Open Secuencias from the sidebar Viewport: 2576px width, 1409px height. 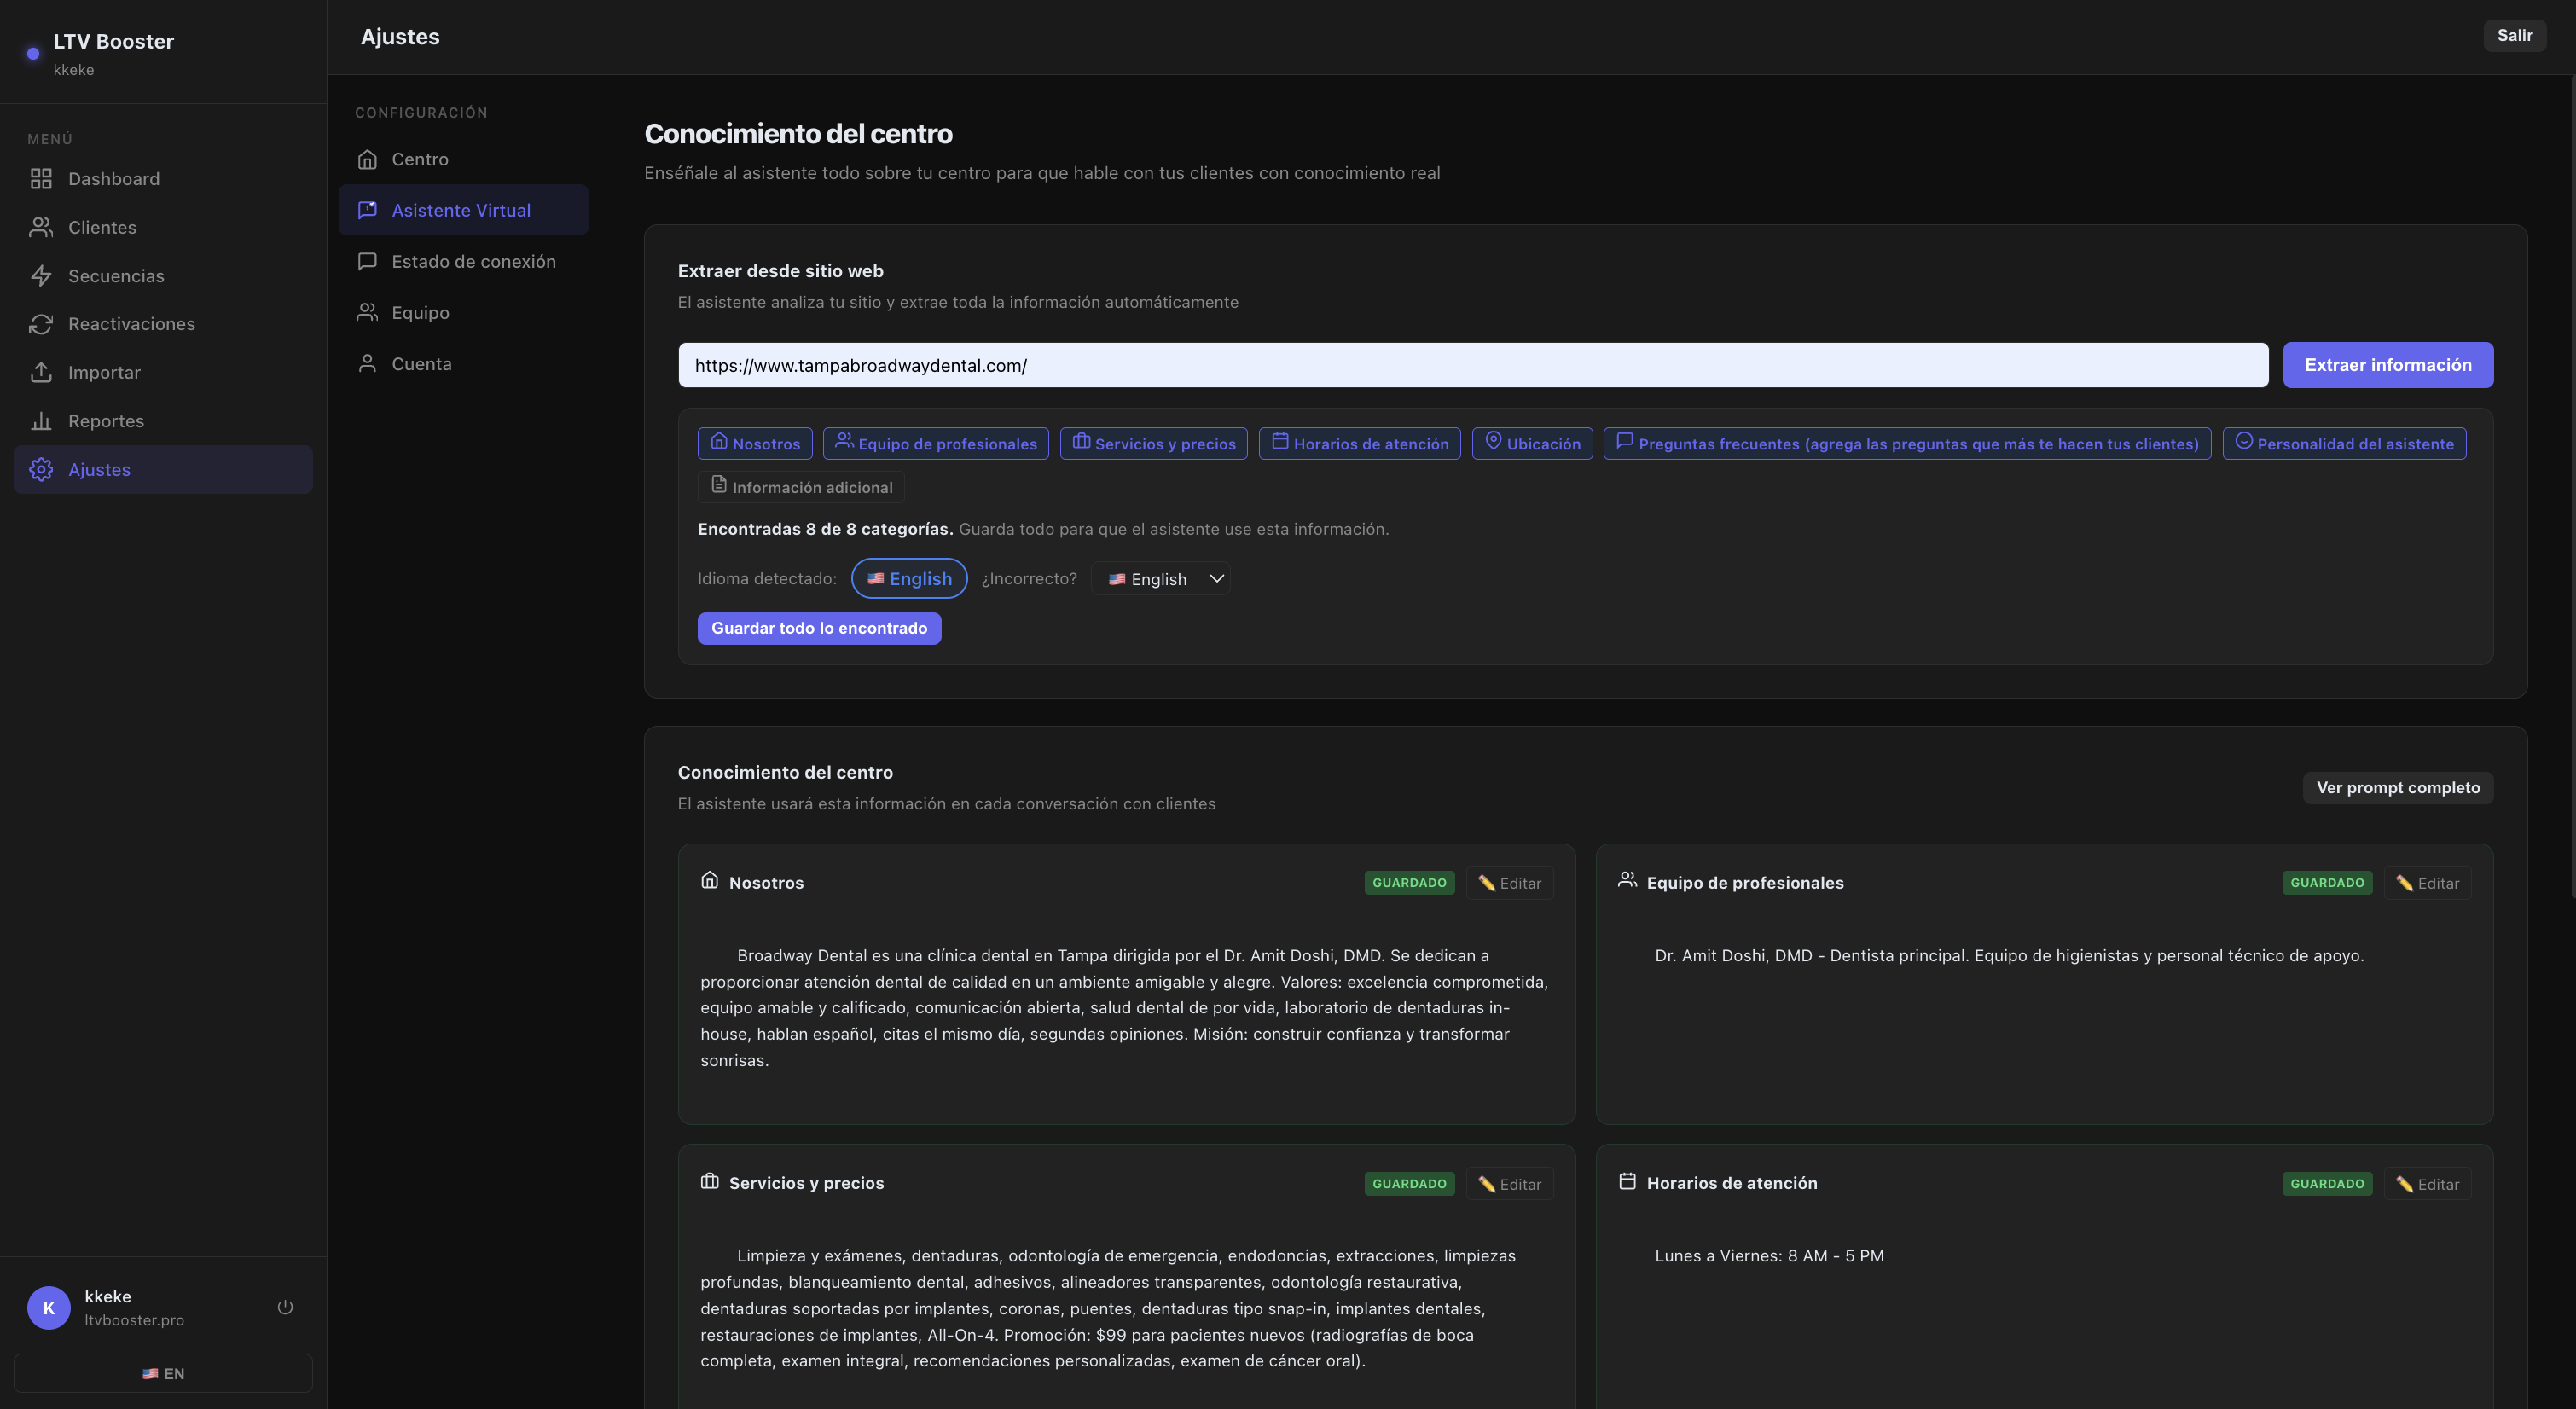[x=163, y=276]
